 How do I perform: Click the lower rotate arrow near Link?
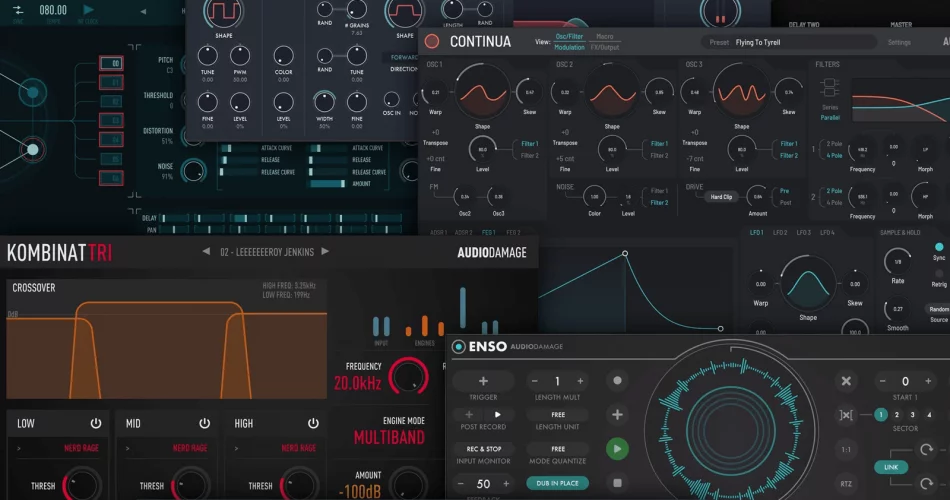[926, 483]
